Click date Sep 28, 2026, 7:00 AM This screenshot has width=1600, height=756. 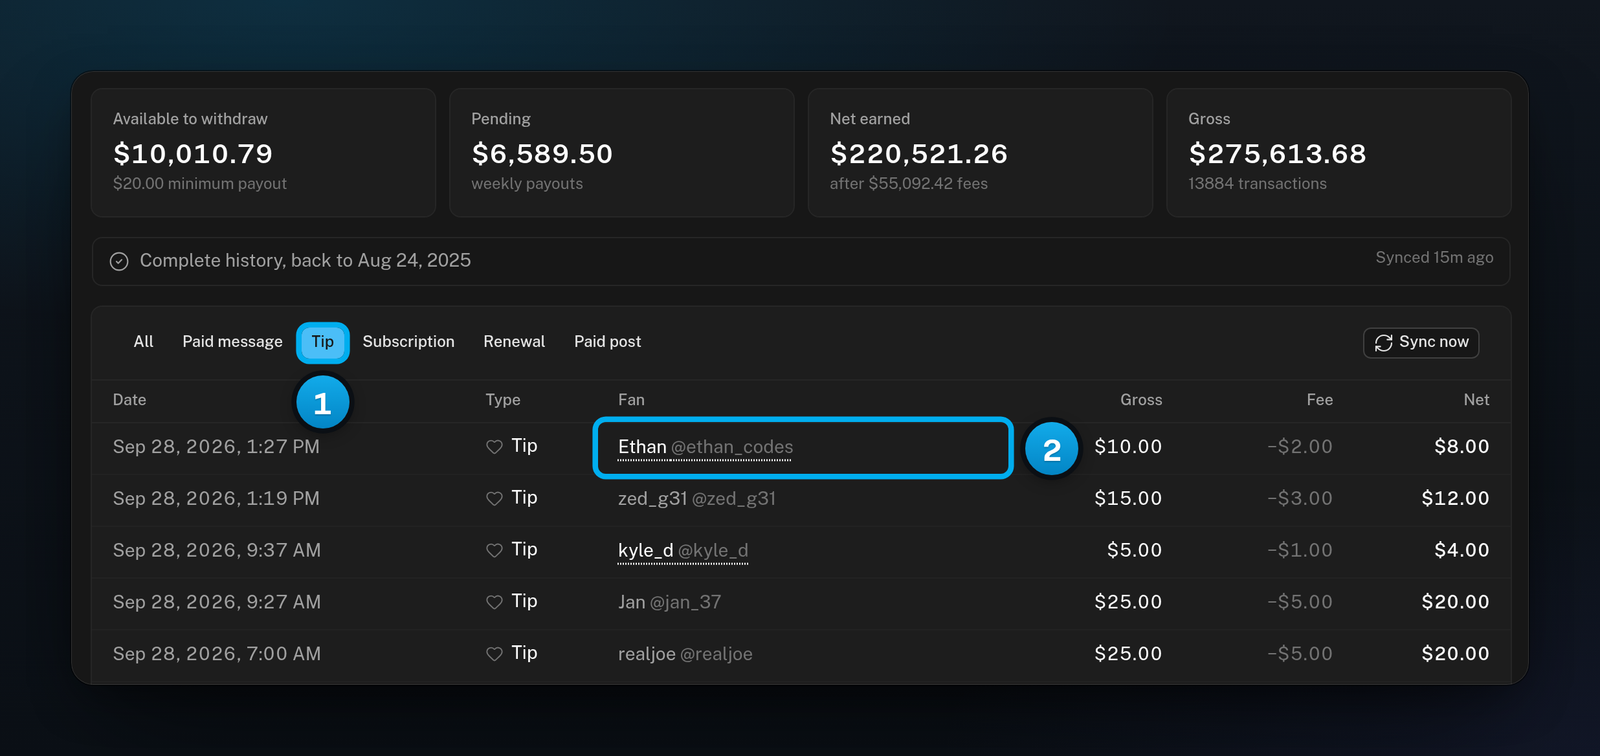pos(217,654)
